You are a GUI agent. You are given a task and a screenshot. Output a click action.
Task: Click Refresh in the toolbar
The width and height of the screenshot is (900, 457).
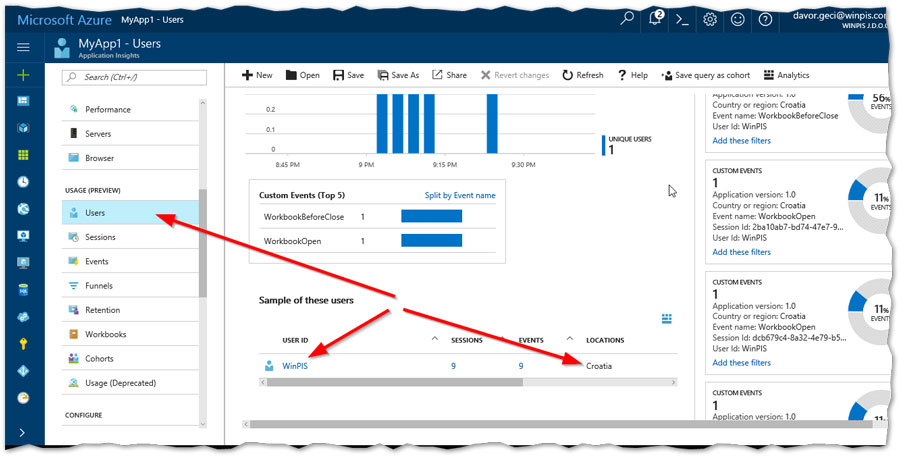(x=583, y=75)
